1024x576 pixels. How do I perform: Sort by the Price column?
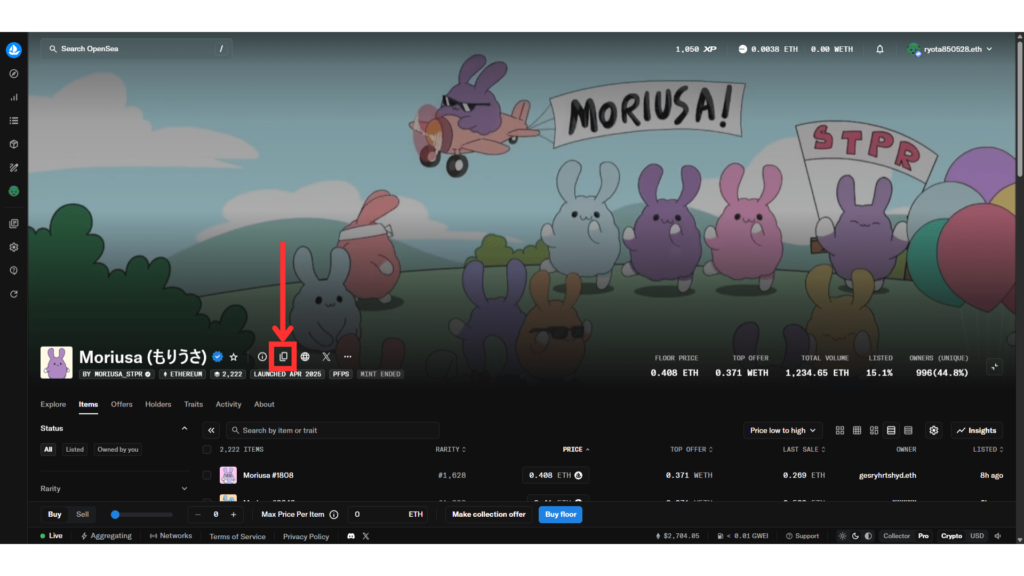pyautogui.click(x=575, y=449)
